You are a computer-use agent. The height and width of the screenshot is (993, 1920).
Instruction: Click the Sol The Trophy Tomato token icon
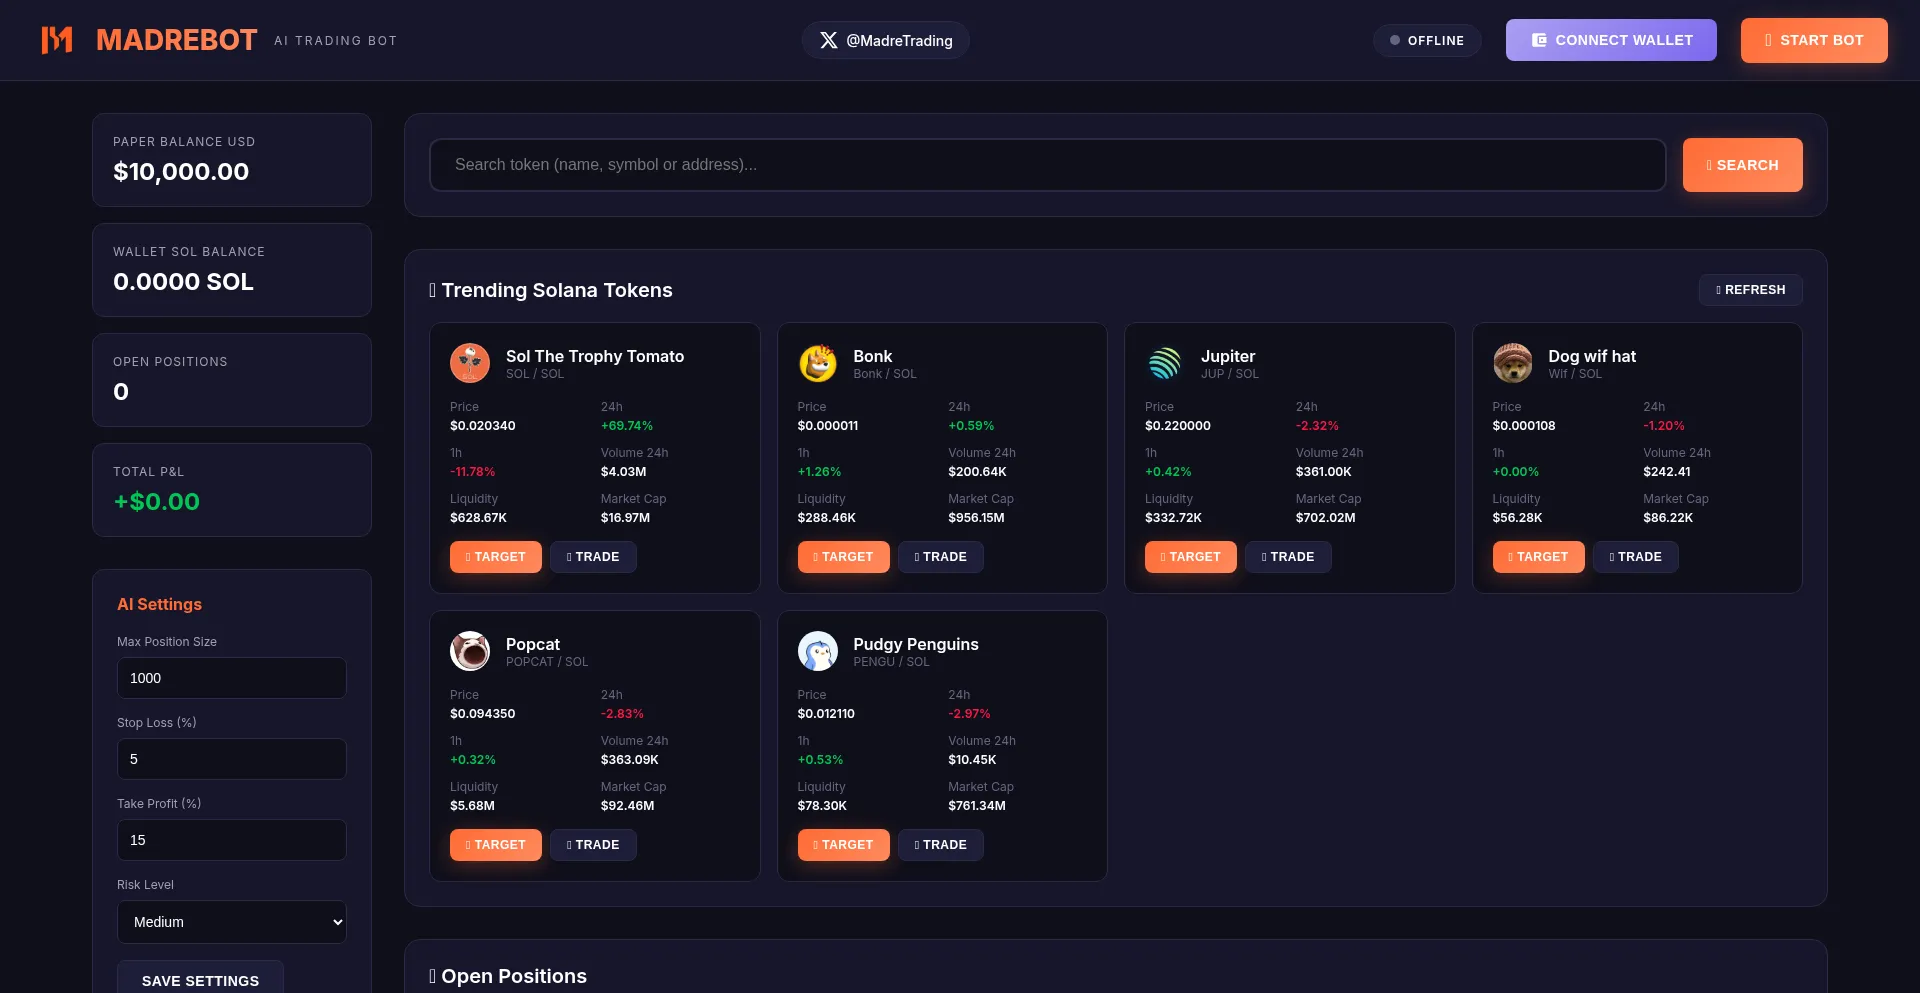coord(470,363)
